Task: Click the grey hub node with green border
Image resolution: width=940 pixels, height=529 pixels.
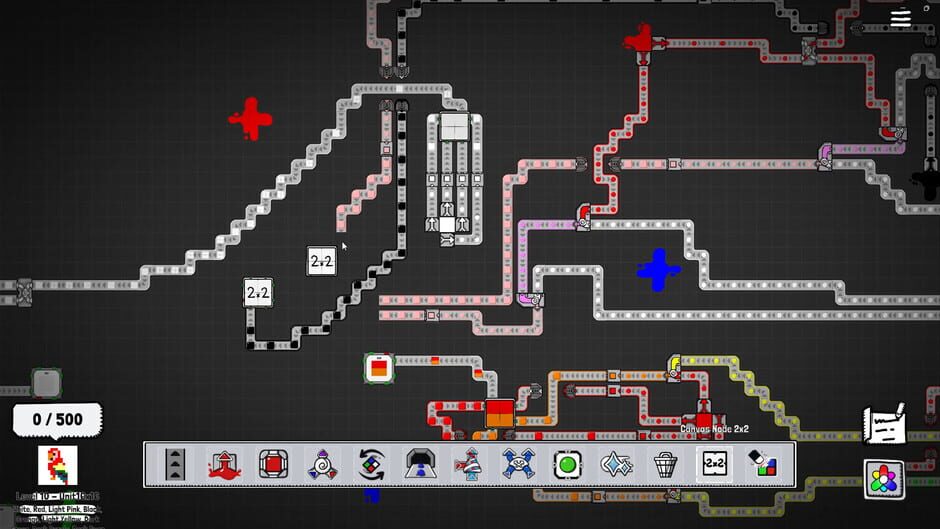Action: [46, 383]
